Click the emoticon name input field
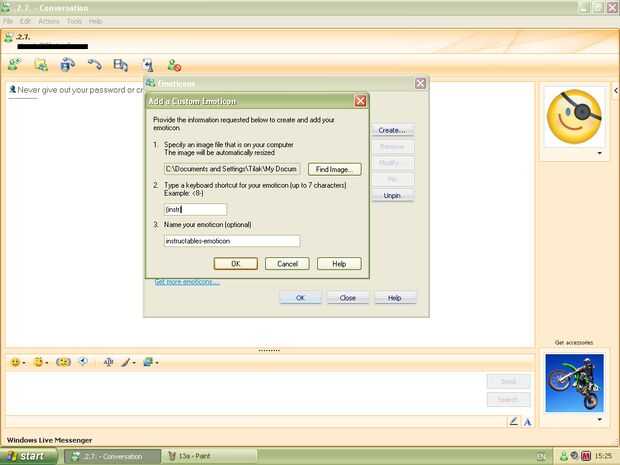 click(x=232, y=241)
